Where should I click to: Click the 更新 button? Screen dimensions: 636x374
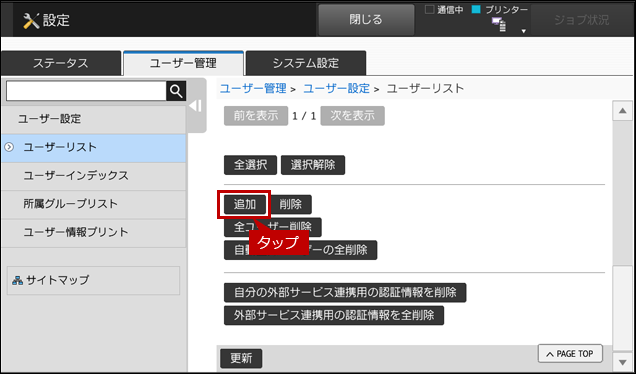click(x=241, y=359)
